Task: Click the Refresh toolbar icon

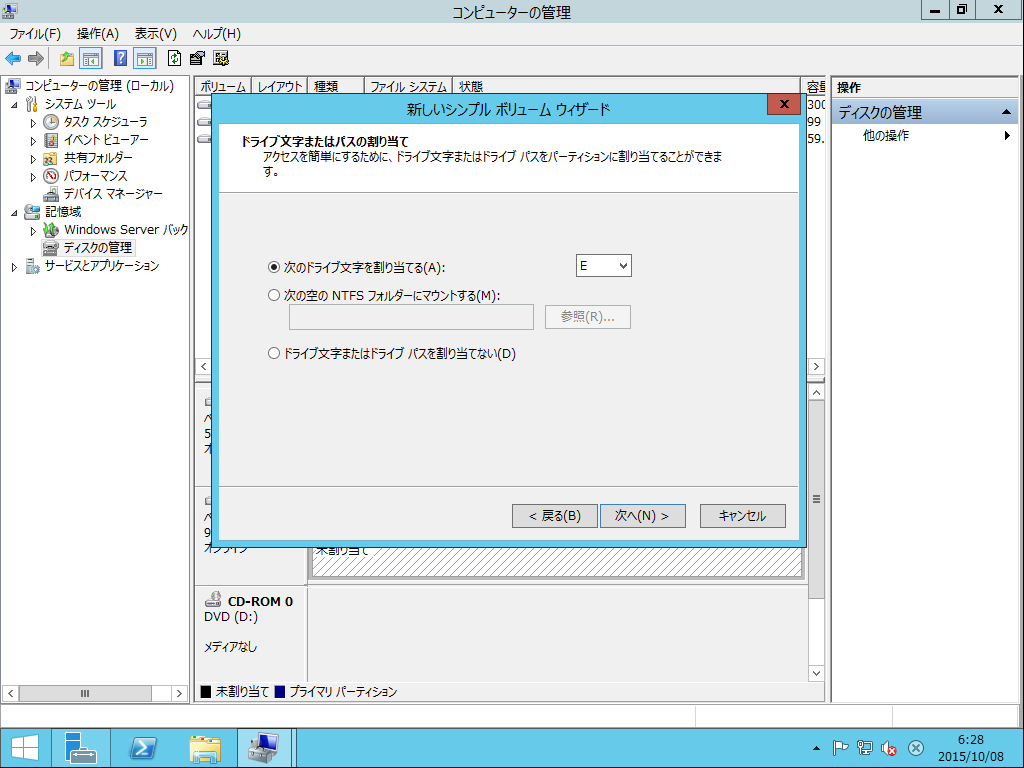Action: click(x=174, y=59)
